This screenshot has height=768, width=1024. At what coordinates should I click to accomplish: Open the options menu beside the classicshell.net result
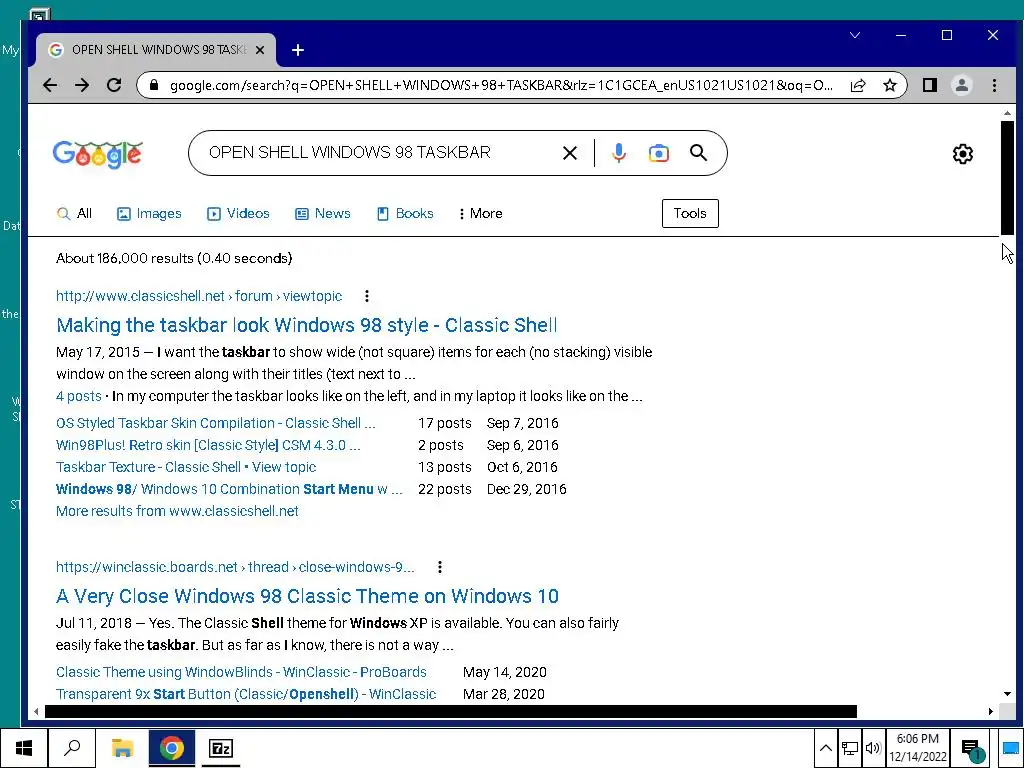pos(367,296)
